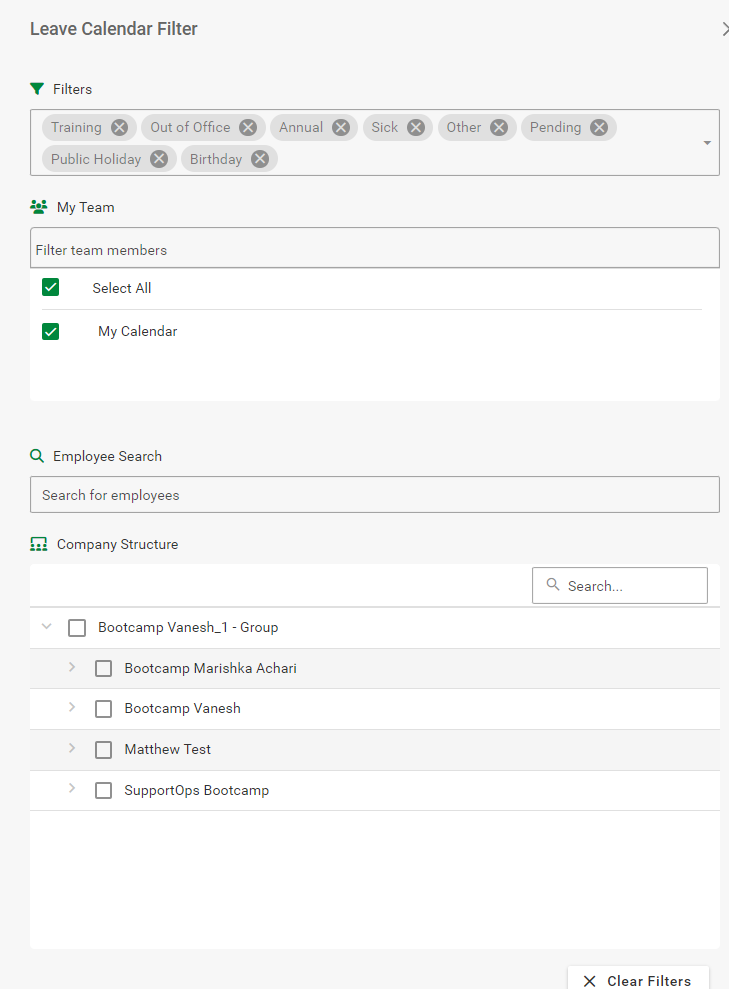Viewport: 729px width, 989px height.
Task: Remove the Birthday filter chip
Action: click(260, 159)
